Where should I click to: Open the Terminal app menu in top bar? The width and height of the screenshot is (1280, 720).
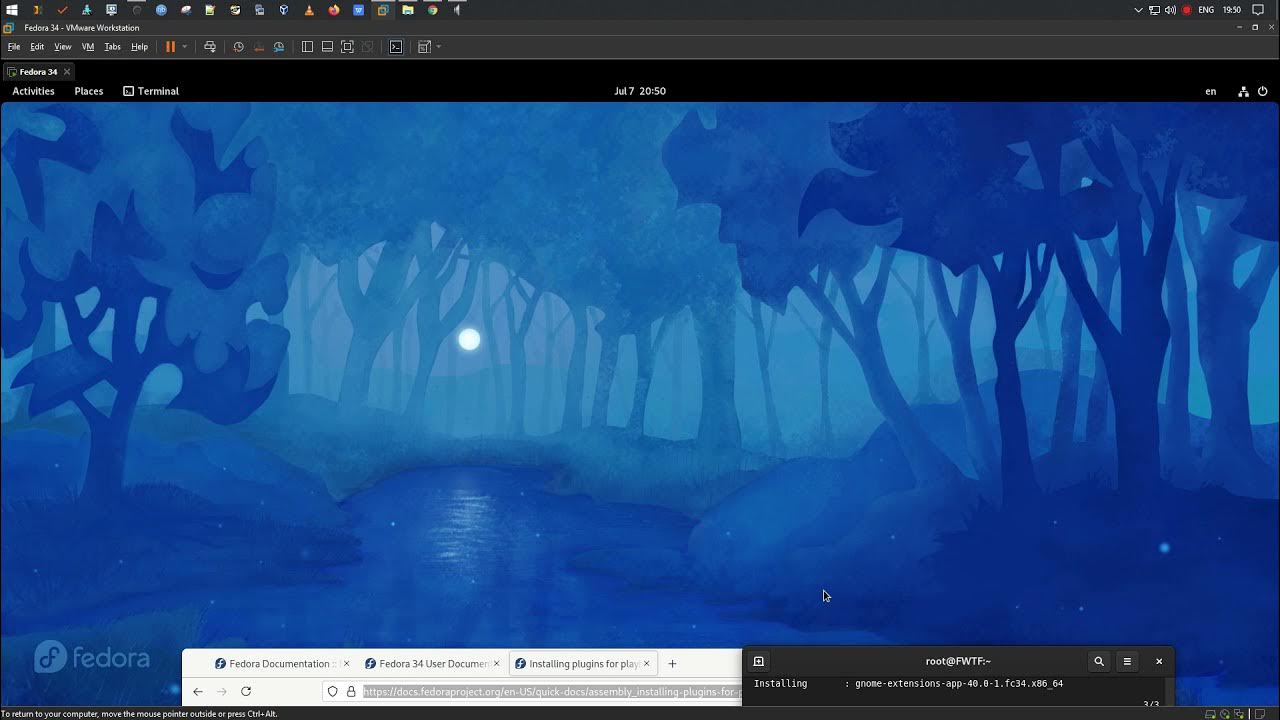(151, 91)
